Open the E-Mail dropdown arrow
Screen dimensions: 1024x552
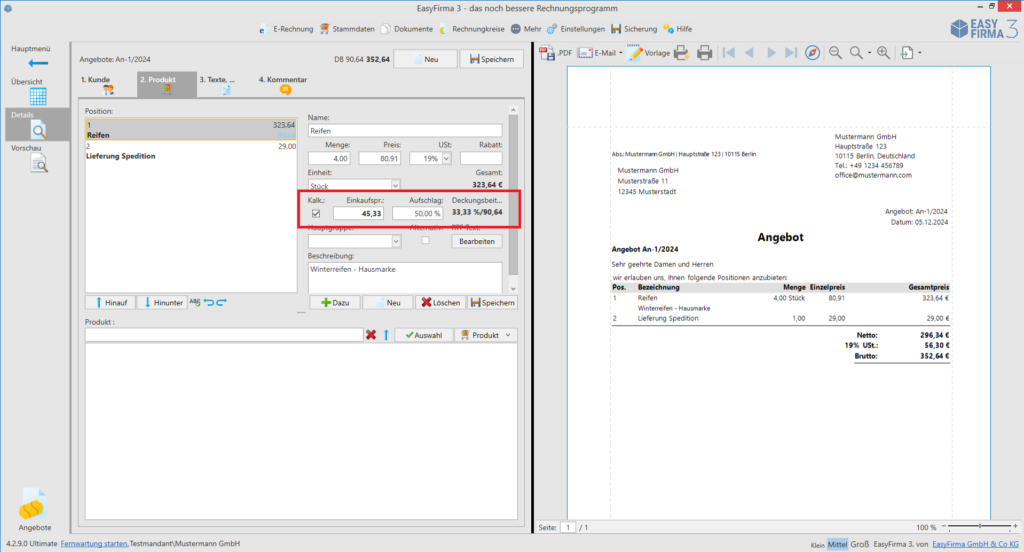click(x=620, y=53)
